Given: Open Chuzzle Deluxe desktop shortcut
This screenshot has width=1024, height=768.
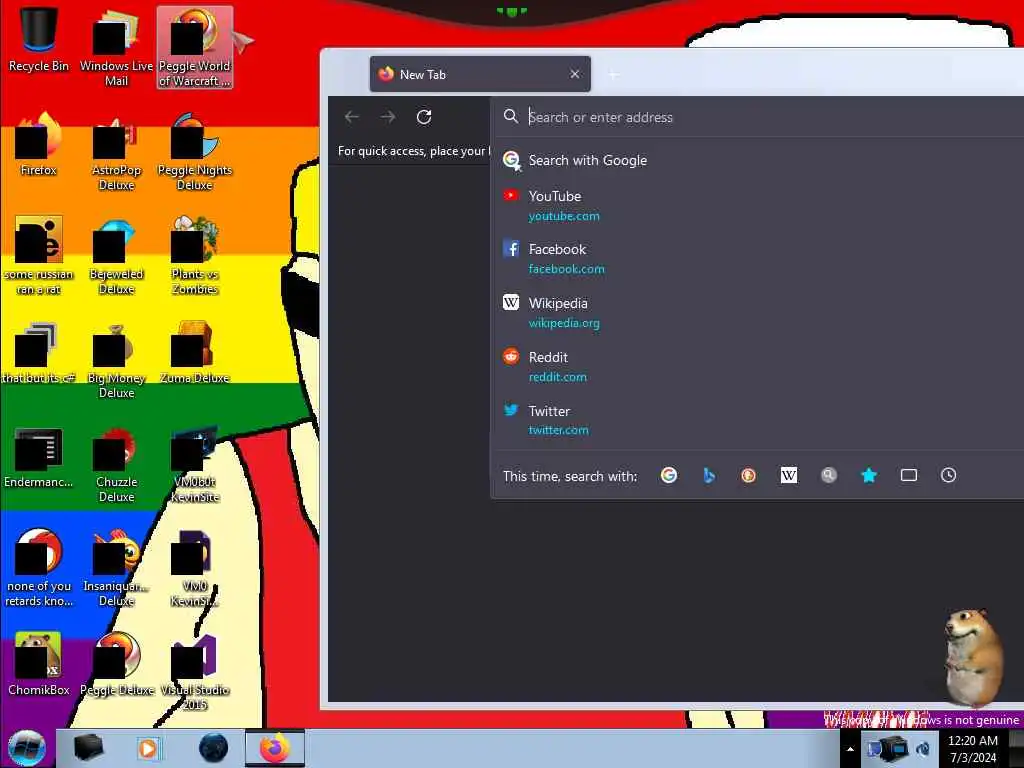Looking at the screenshot, I should point(116,465).
